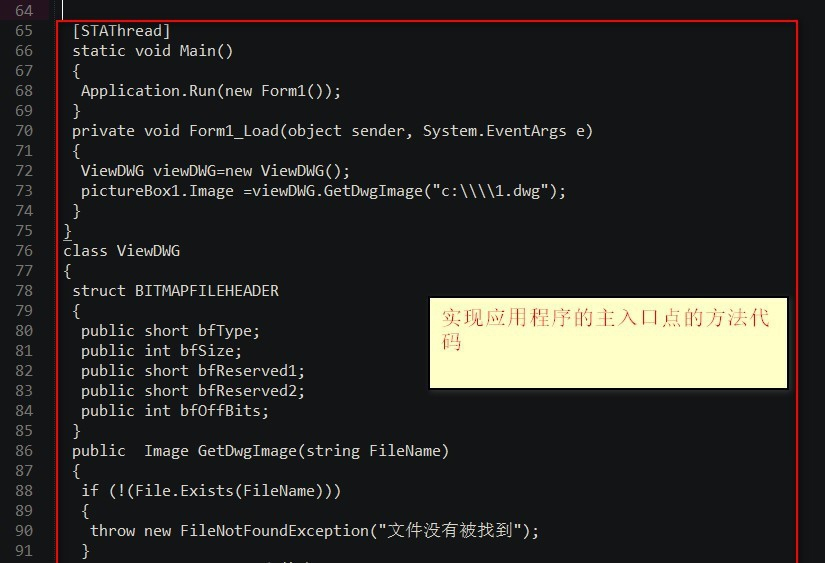
Task: Click the BITMAPFILEHEADER struct name
Action: coord(206,291)
